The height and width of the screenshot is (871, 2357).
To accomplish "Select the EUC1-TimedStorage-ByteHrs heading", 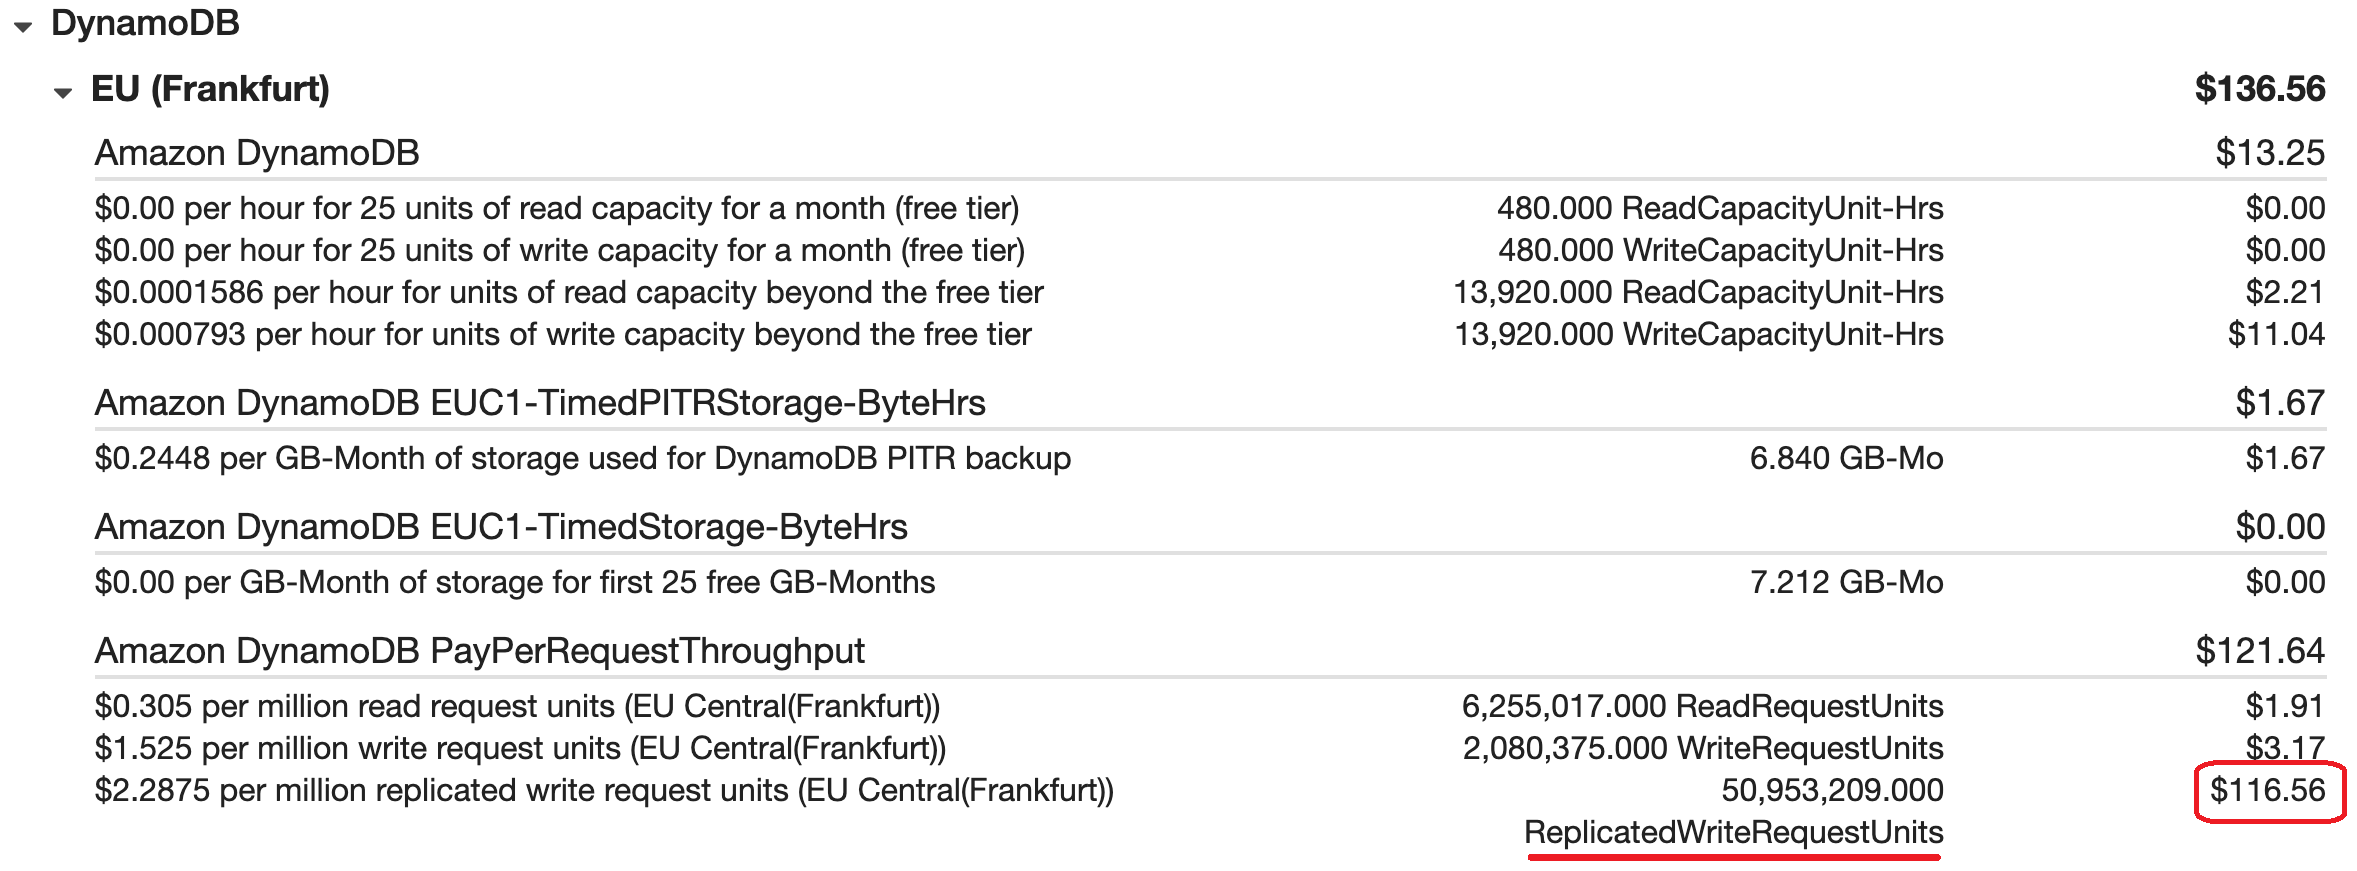I will coord(501,527).
